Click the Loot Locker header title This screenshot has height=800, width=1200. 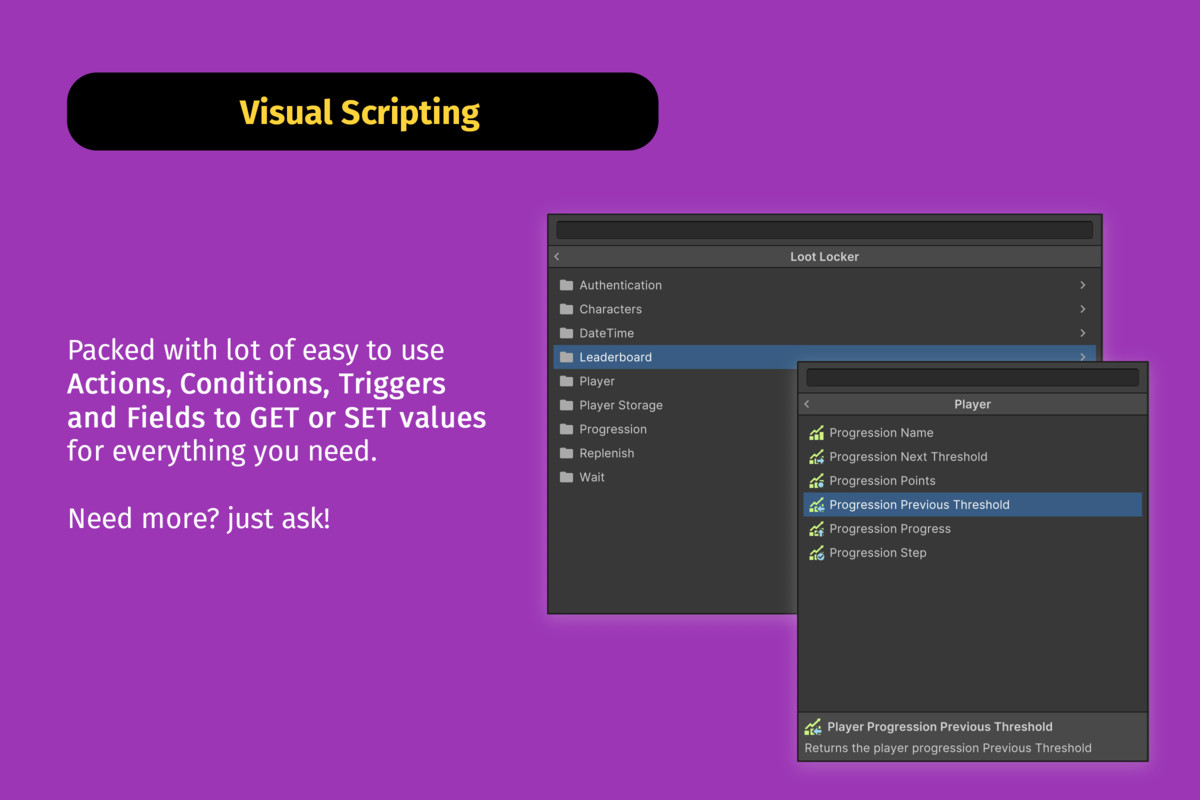tap(824, 257)
